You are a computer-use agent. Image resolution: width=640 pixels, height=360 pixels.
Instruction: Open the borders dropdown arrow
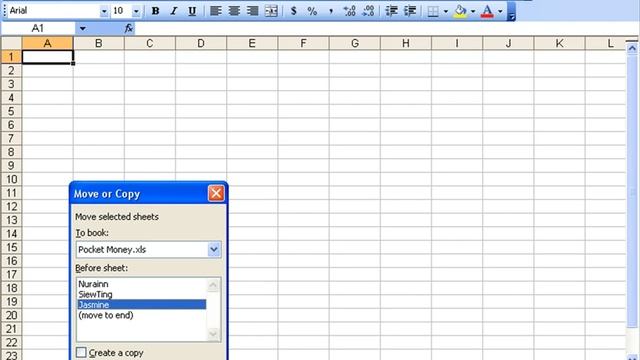point(445,11)
